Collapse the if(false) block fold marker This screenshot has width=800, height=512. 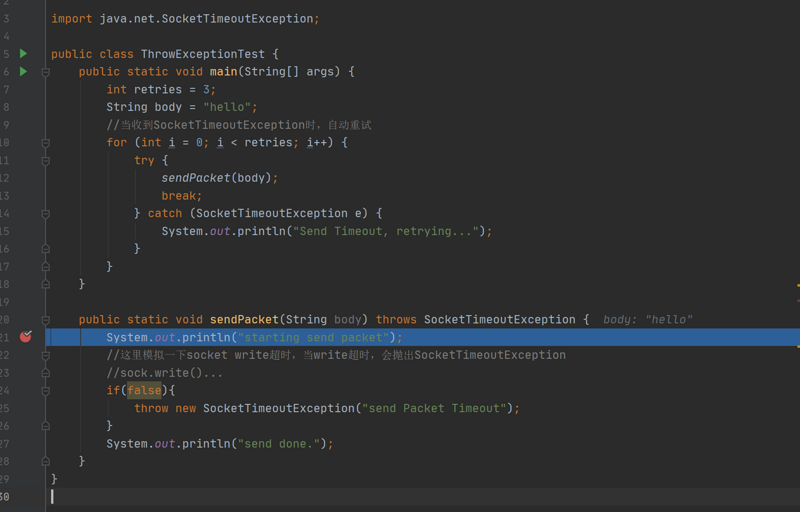[45, 391]
